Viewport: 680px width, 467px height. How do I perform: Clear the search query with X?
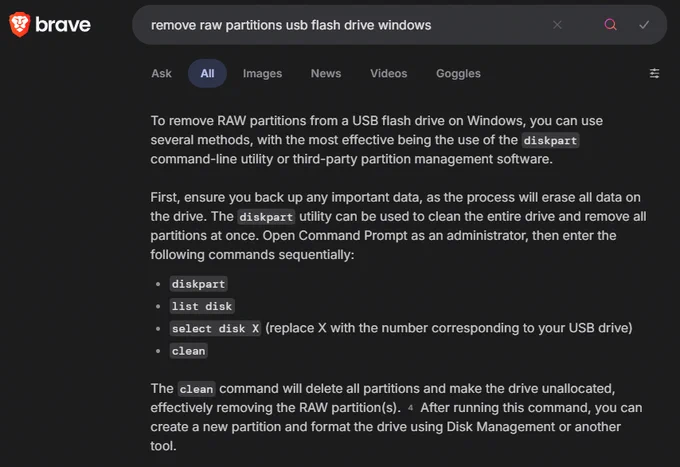point(557,25)
